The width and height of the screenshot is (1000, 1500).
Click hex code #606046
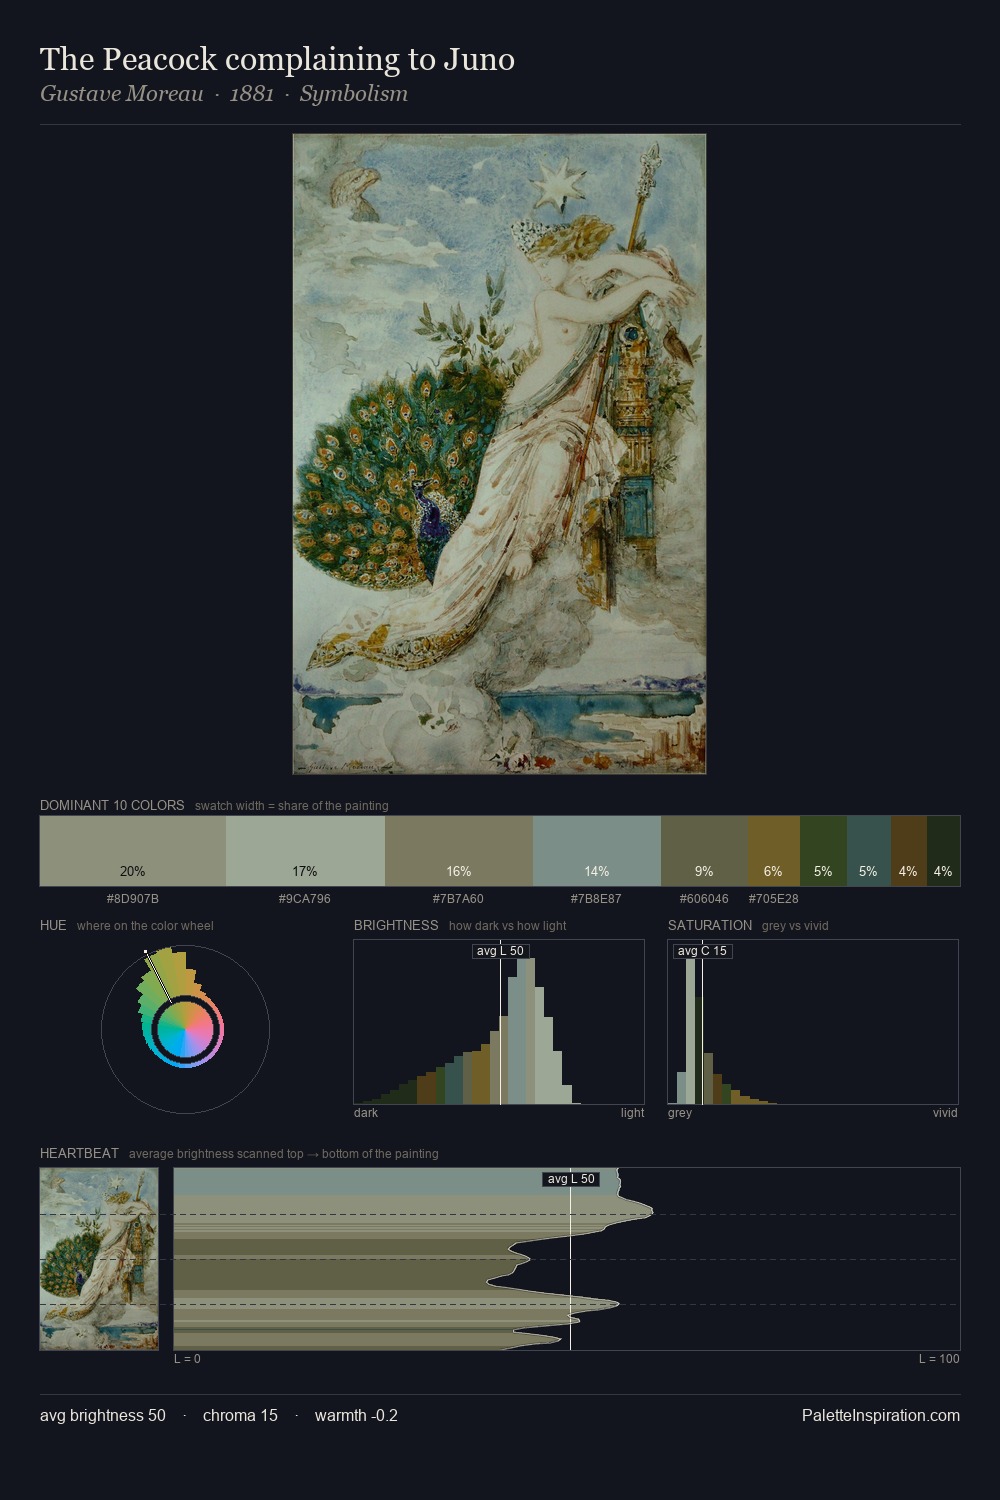(x=704, y=899)
